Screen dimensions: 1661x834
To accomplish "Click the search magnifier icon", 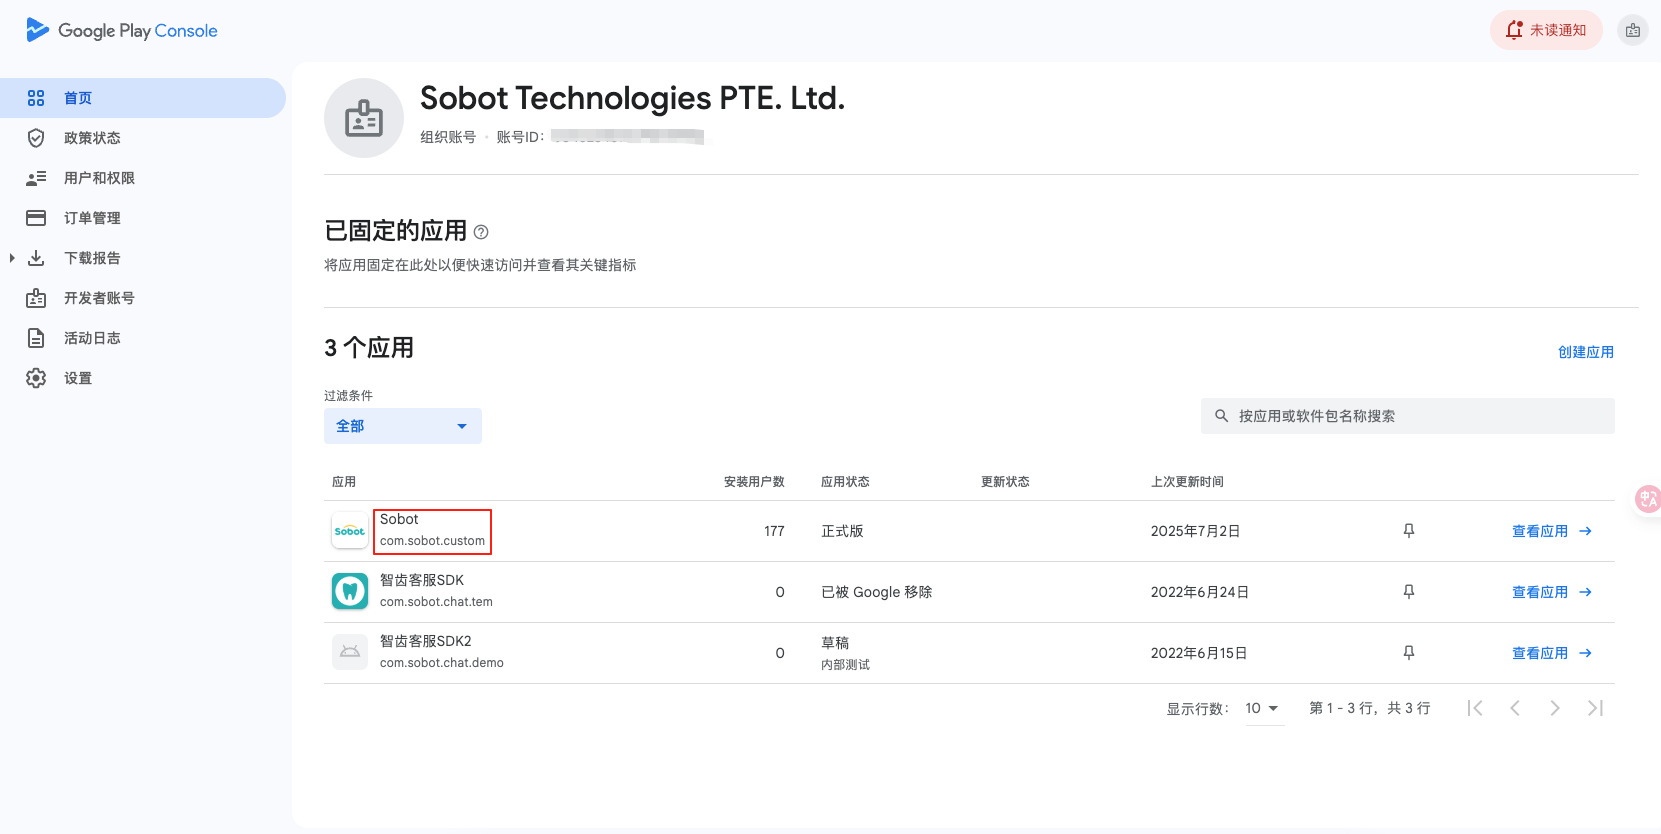I will click(1221, 416).
